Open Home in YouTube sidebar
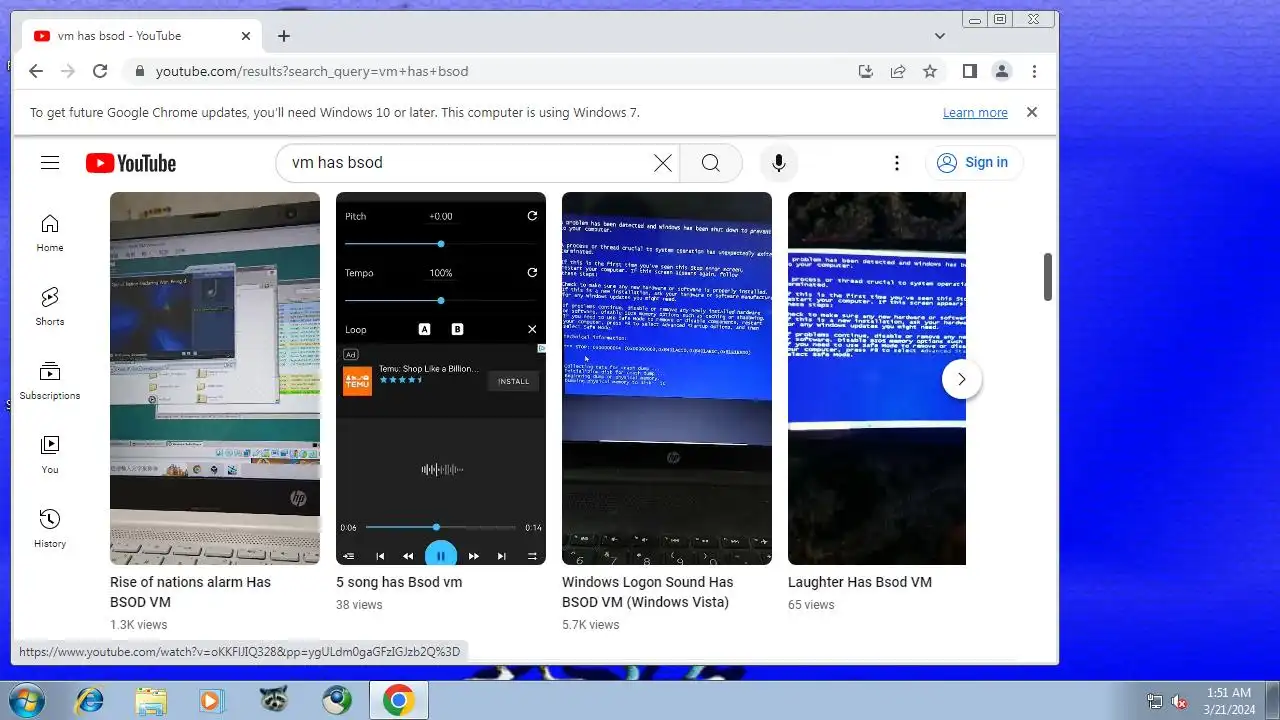This screenshot has height=720, width=1280. 50,233
